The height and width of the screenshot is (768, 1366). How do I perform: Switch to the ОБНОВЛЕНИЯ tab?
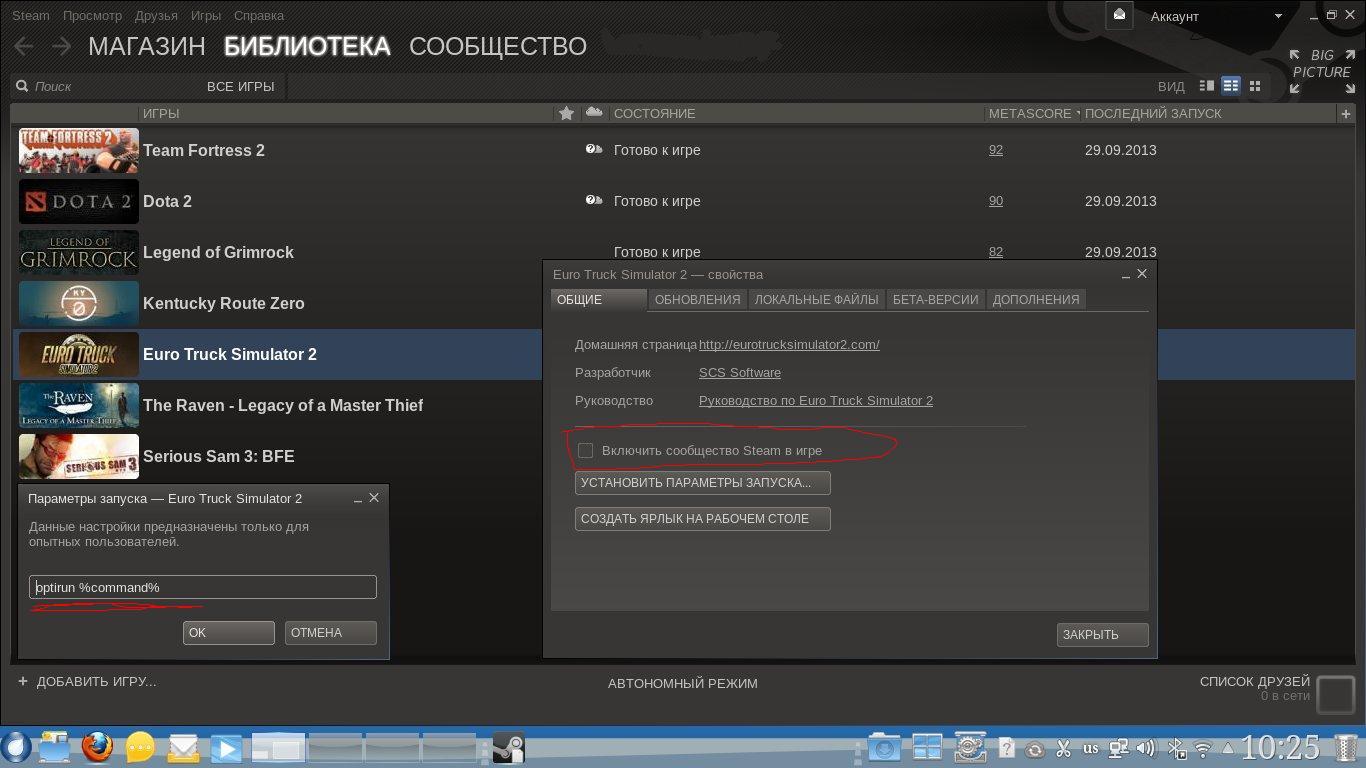[697, 299]
